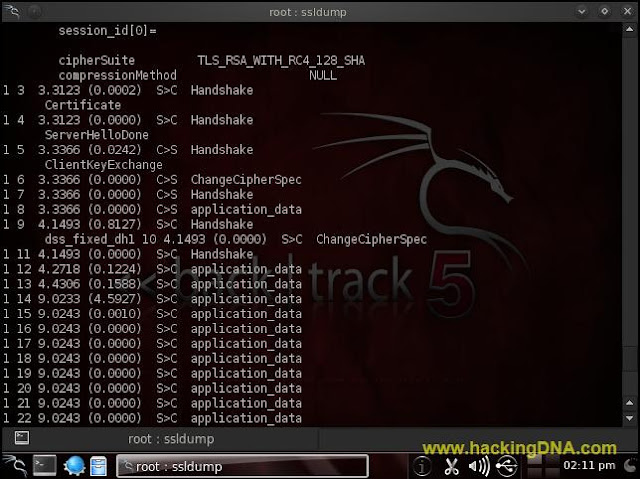
Task: Open the 02:11 pm clock
Action: [x=589, y=466]
